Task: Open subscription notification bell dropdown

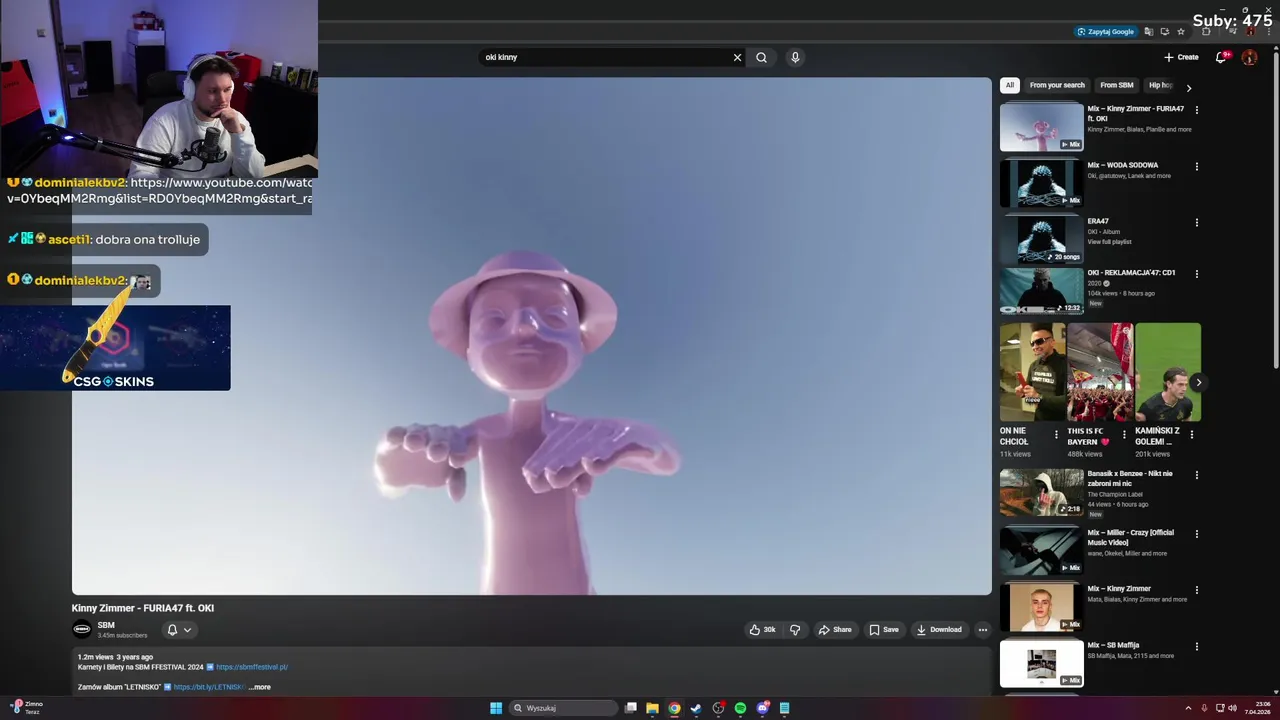Action: tap(179, 630)
